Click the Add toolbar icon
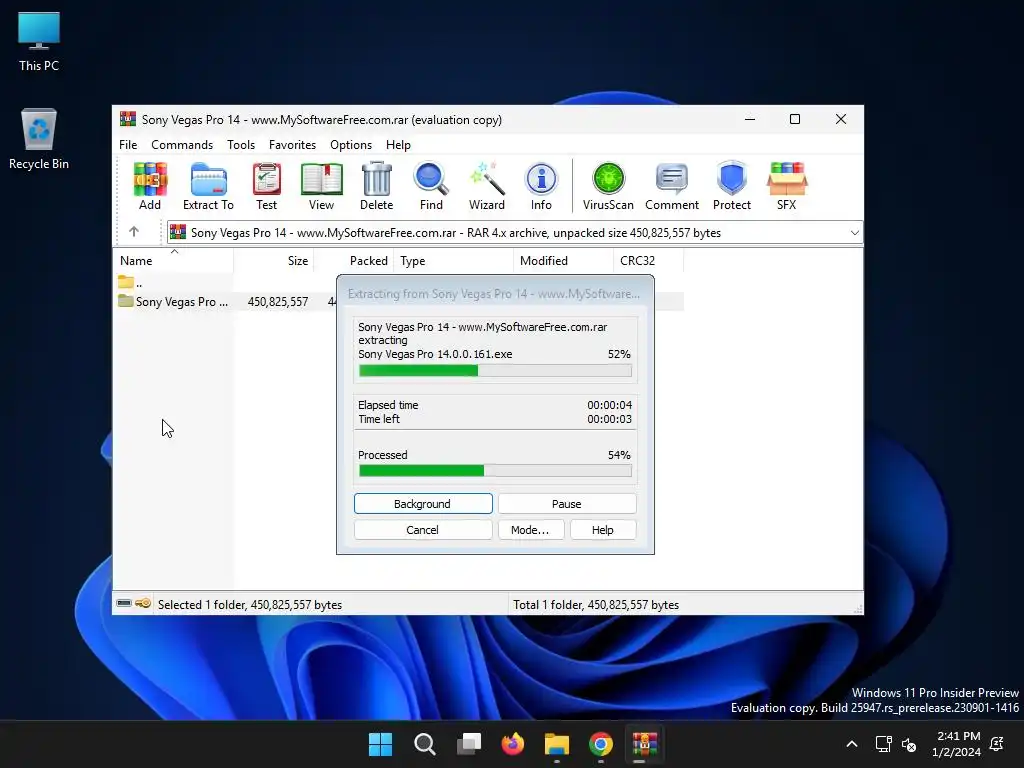1024x768 pixels. [150, 186]
